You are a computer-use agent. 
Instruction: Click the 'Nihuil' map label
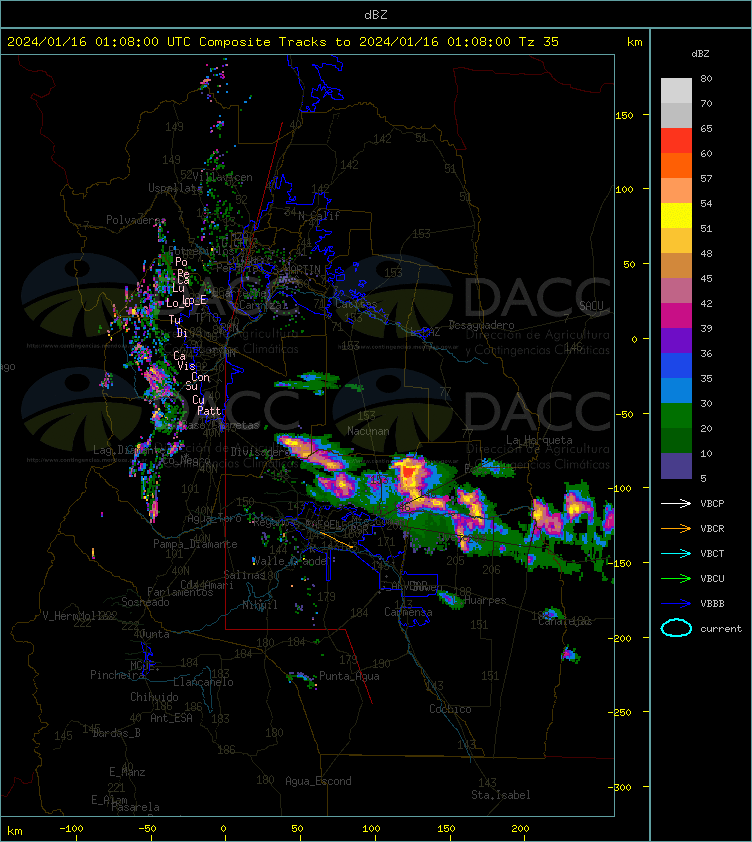click(260, 605)
